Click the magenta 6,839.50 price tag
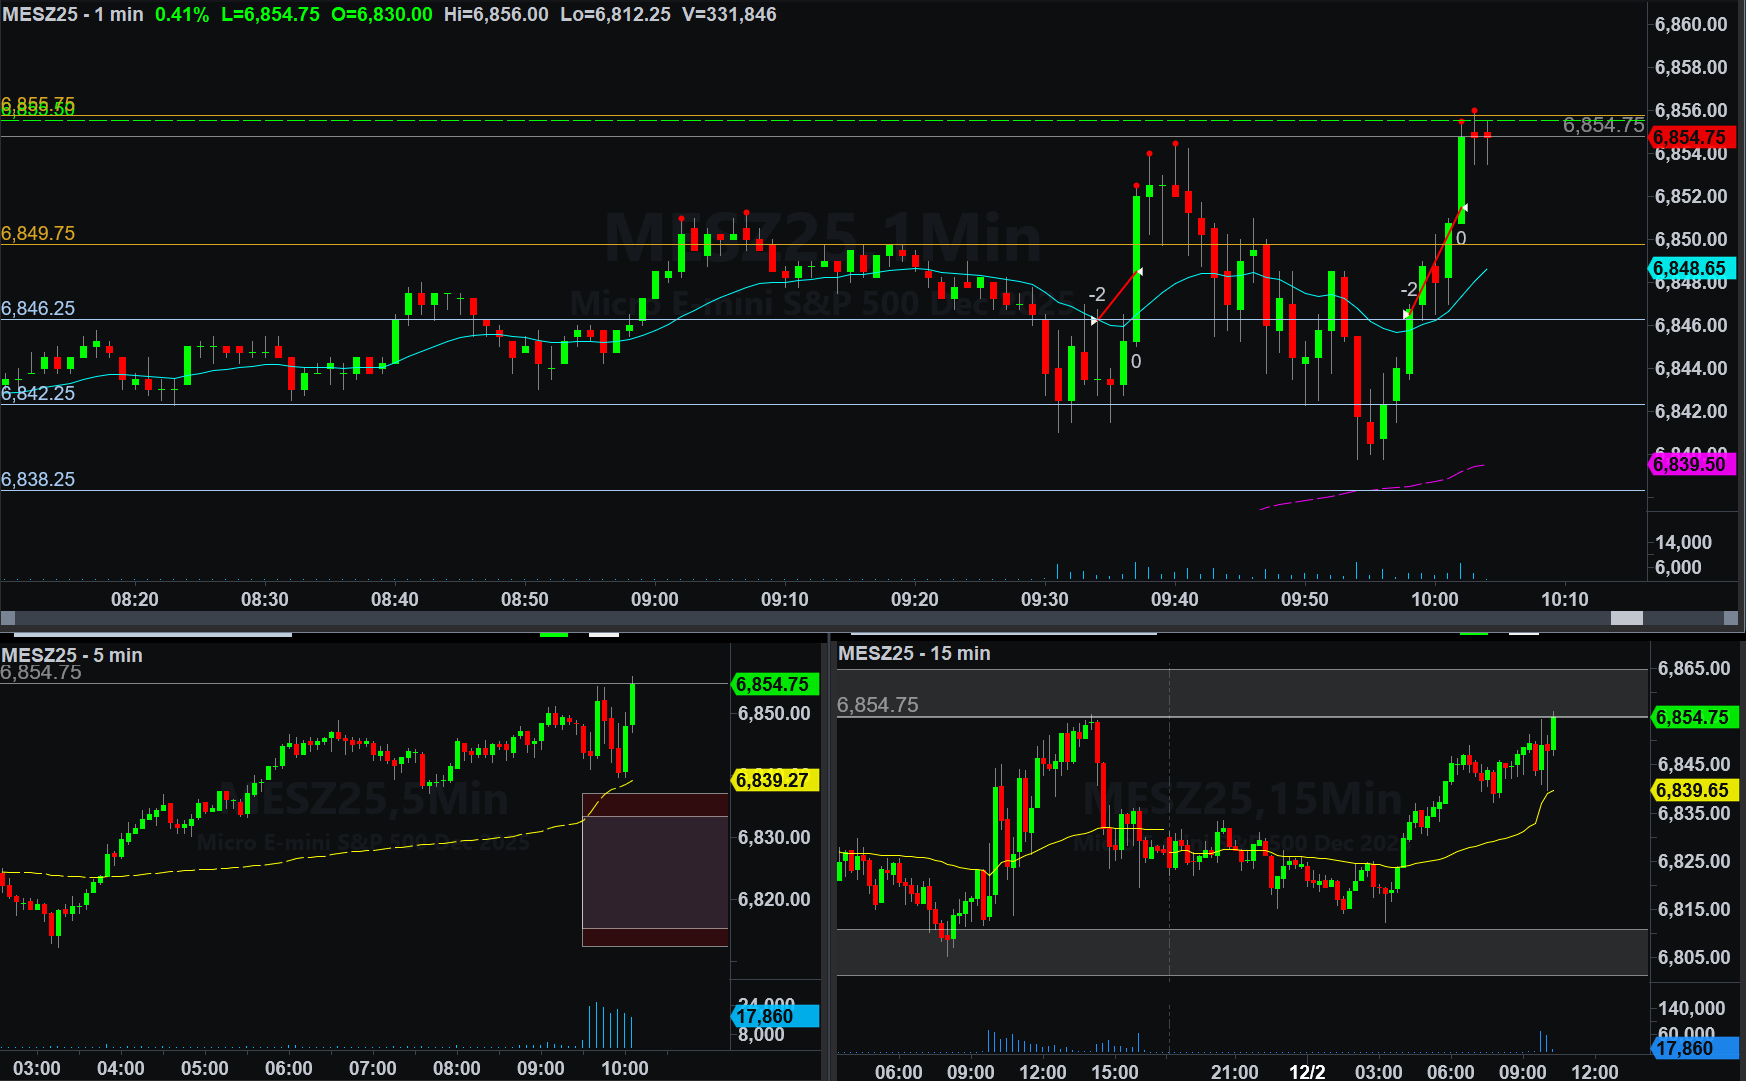This screenshot has height=1081, width=1746. tap(1689, 464)
